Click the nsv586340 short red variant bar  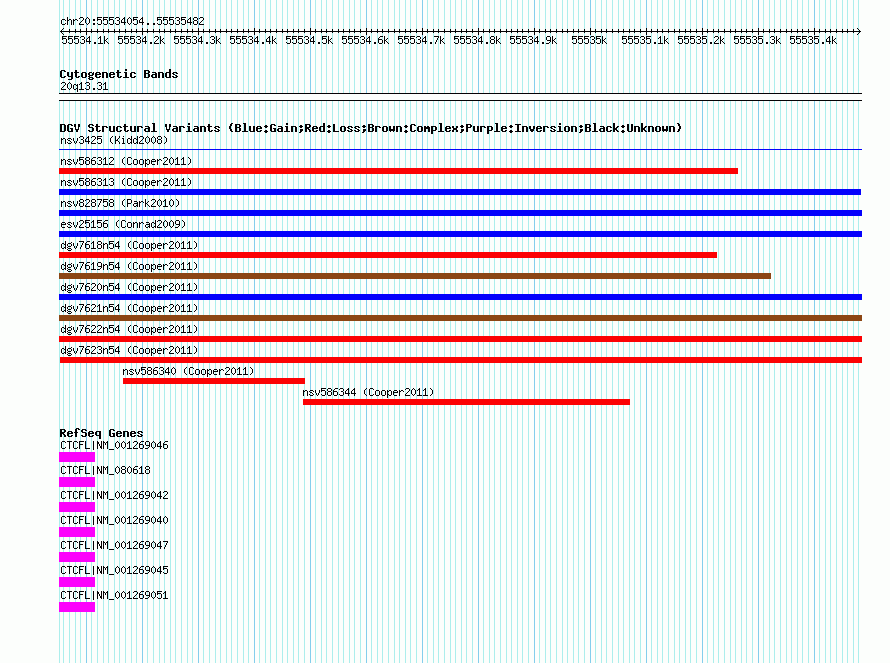coord(214,381)
